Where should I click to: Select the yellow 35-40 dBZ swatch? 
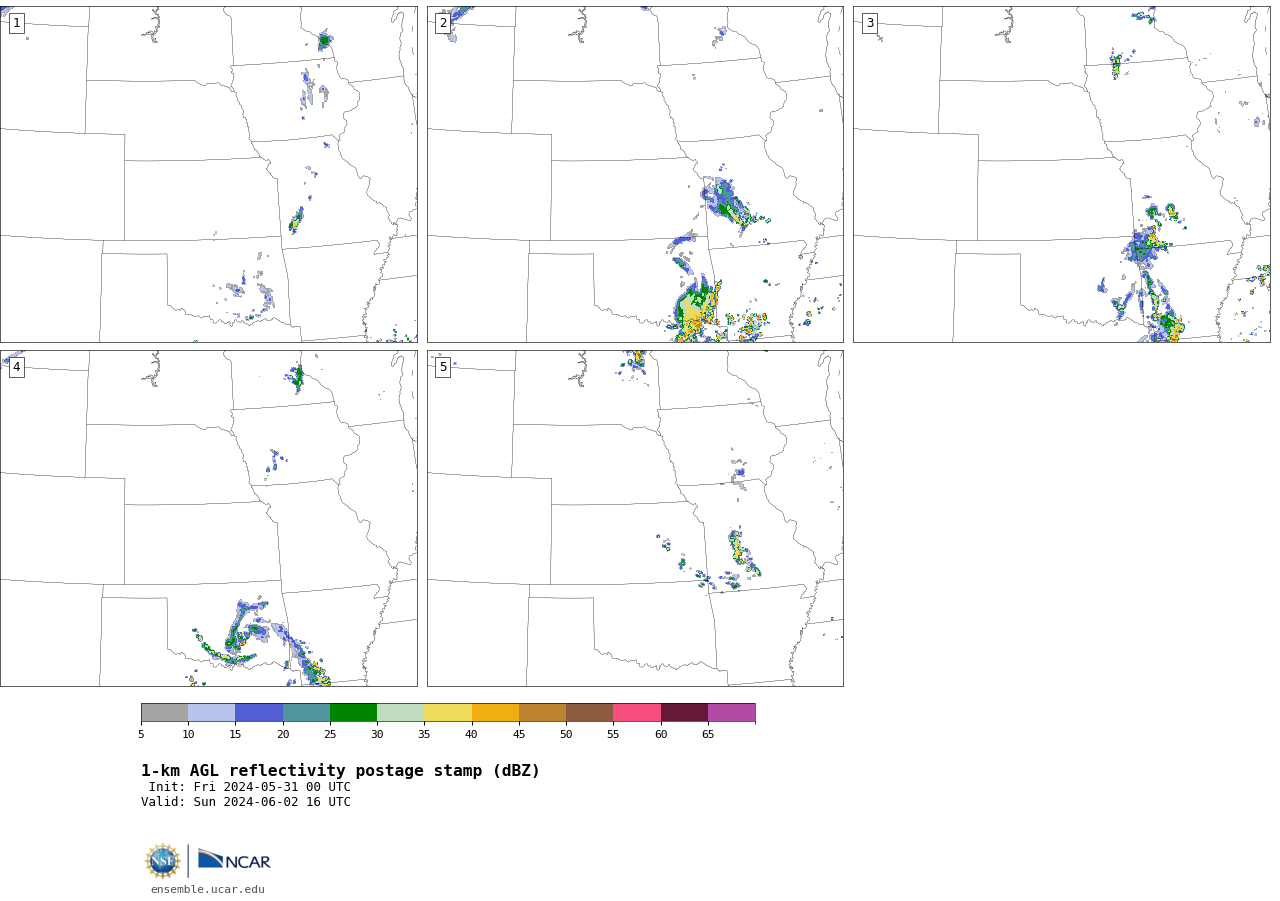448,713
